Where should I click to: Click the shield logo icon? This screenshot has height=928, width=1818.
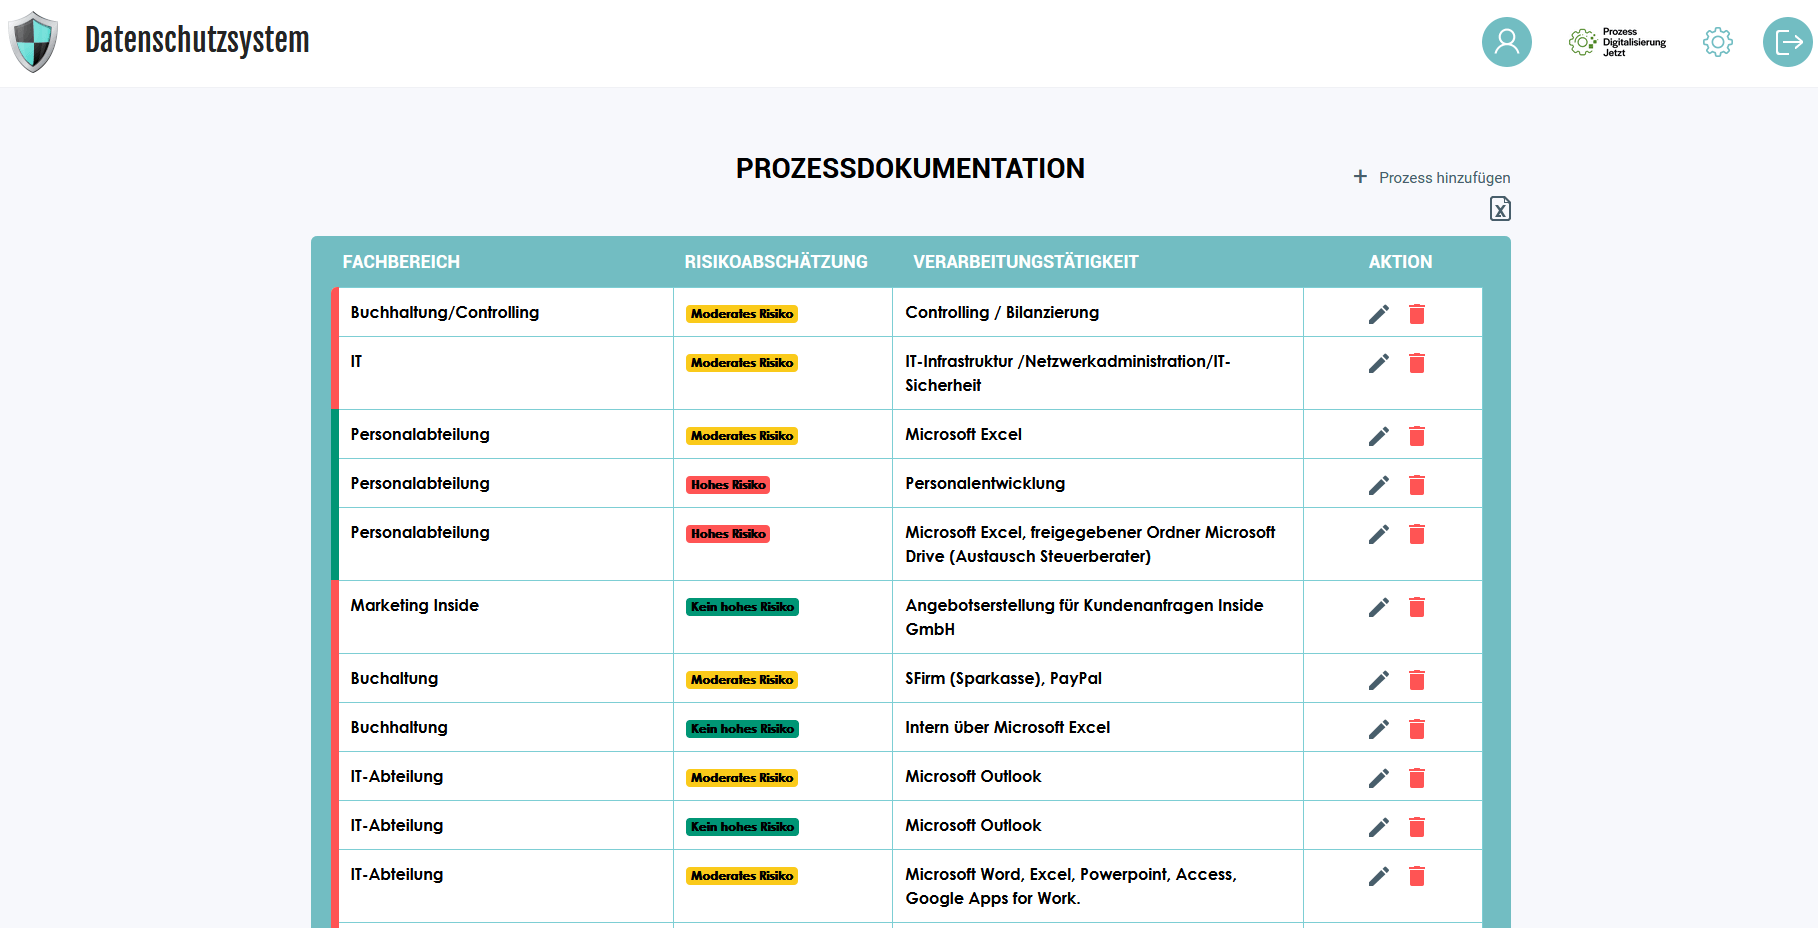(x=33, y=42)
